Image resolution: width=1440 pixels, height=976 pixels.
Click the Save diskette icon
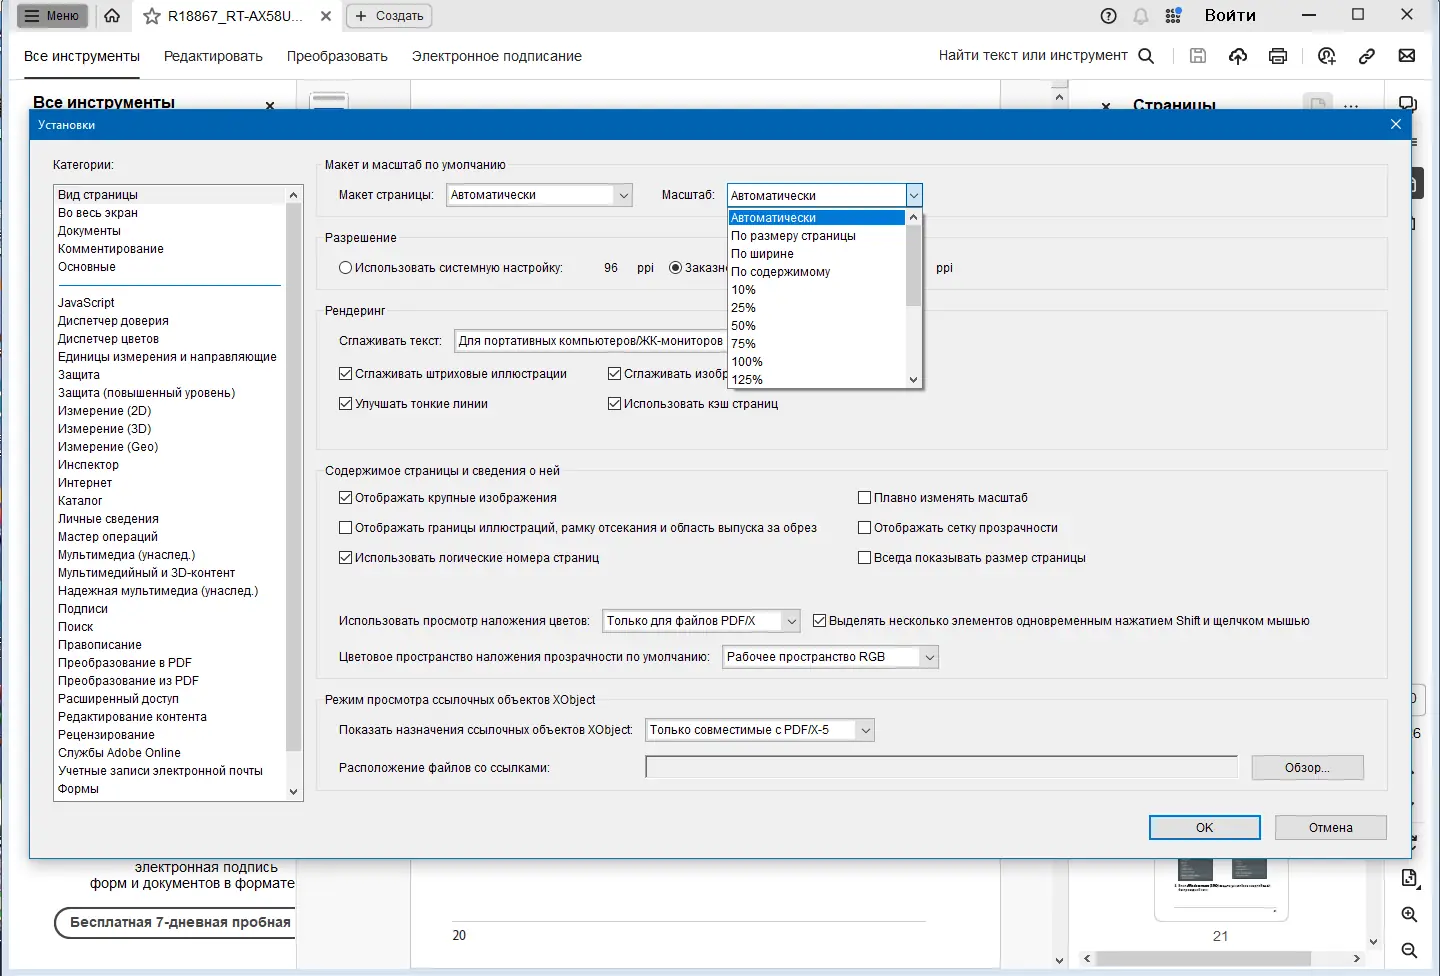pos(1198,56)
